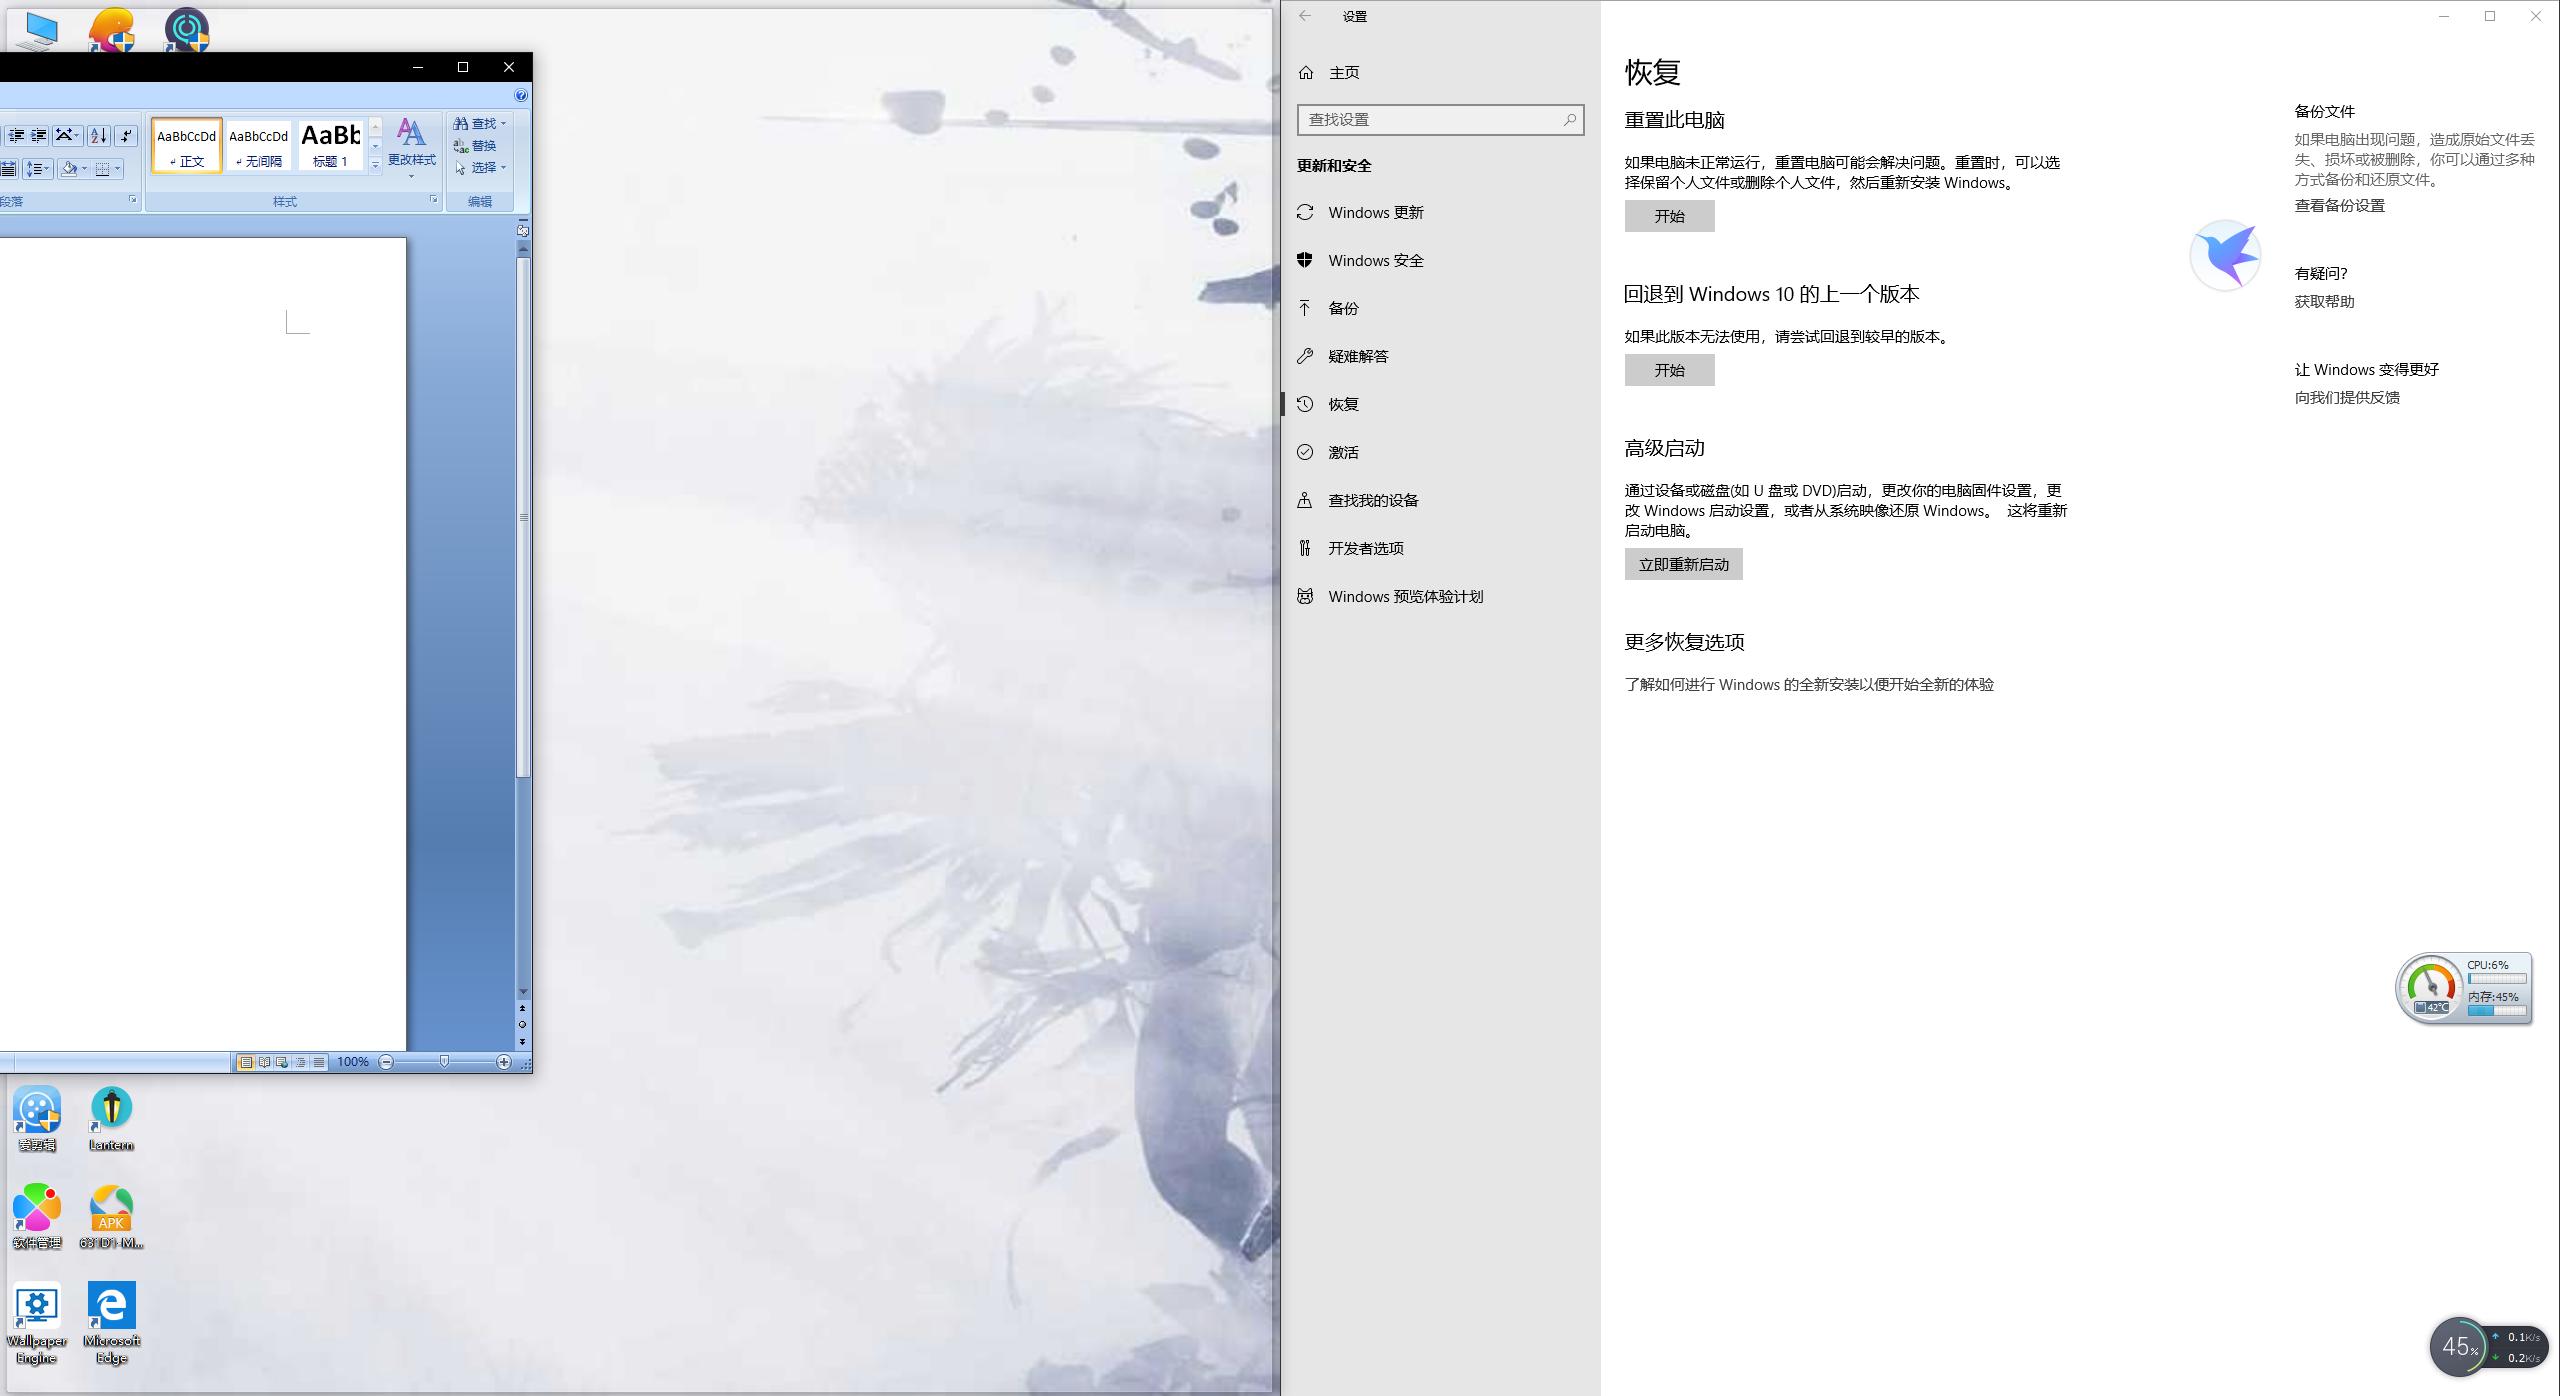Screen dimensions: 2560x1396
Task: Open the 备份 section in Settings sidebar
Action: tap(1343, 308)
